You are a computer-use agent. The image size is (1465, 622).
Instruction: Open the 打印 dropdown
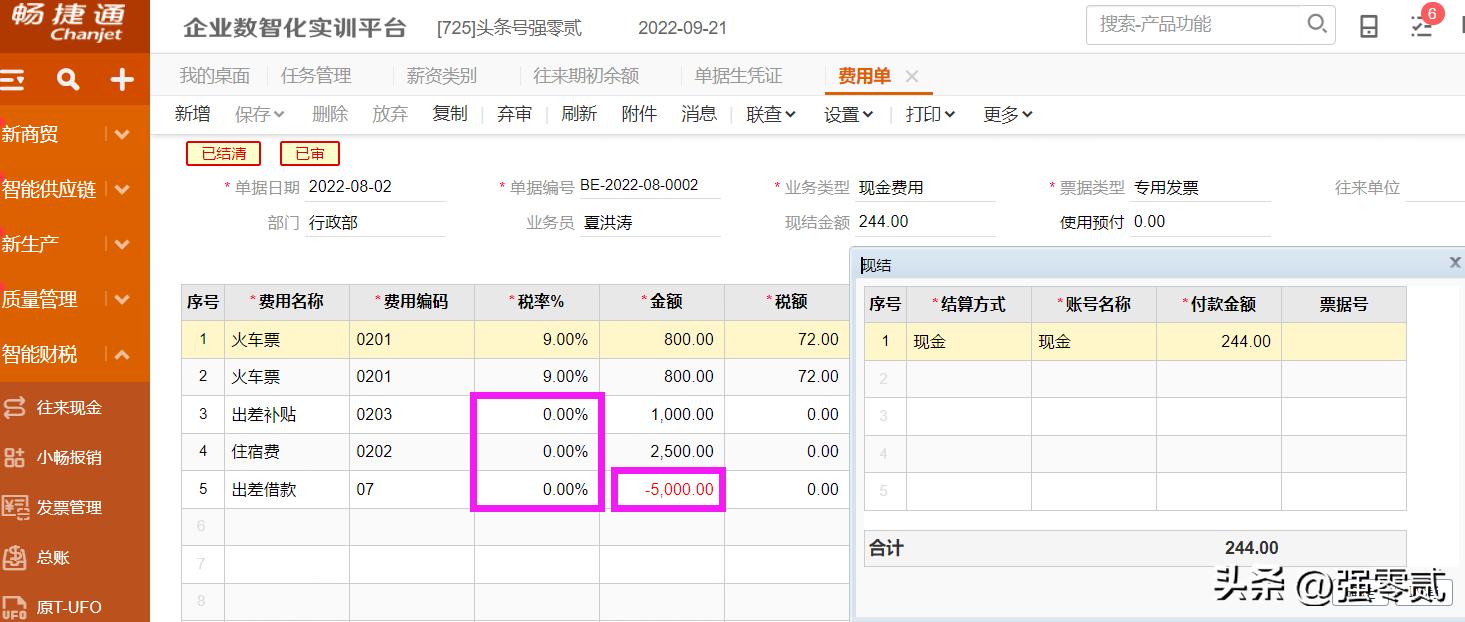[928, 114]
